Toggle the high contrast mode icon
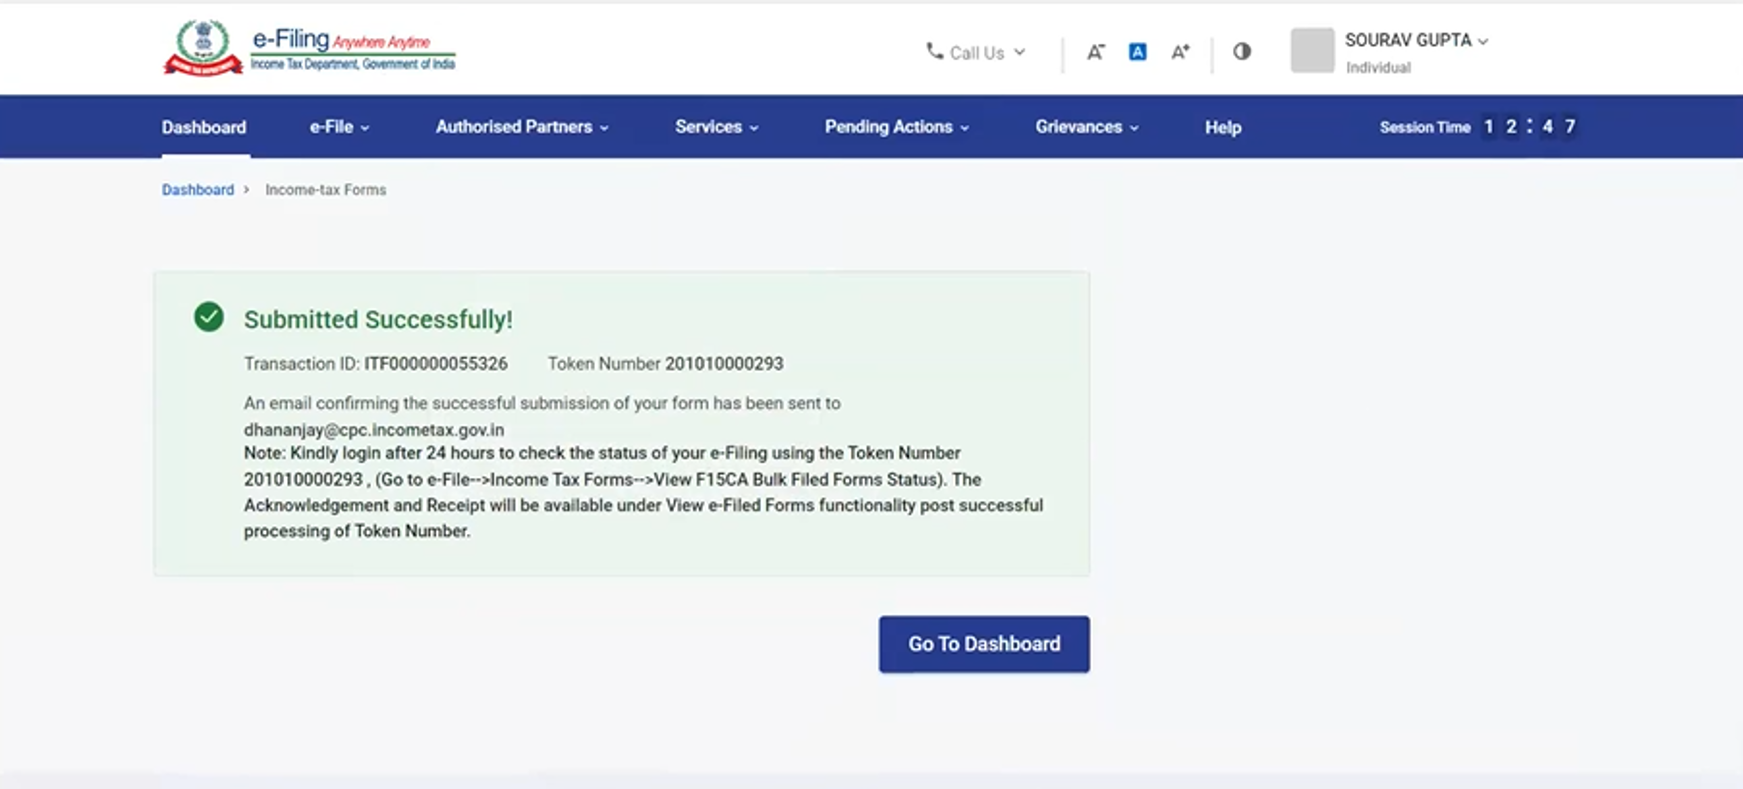 1242,52
